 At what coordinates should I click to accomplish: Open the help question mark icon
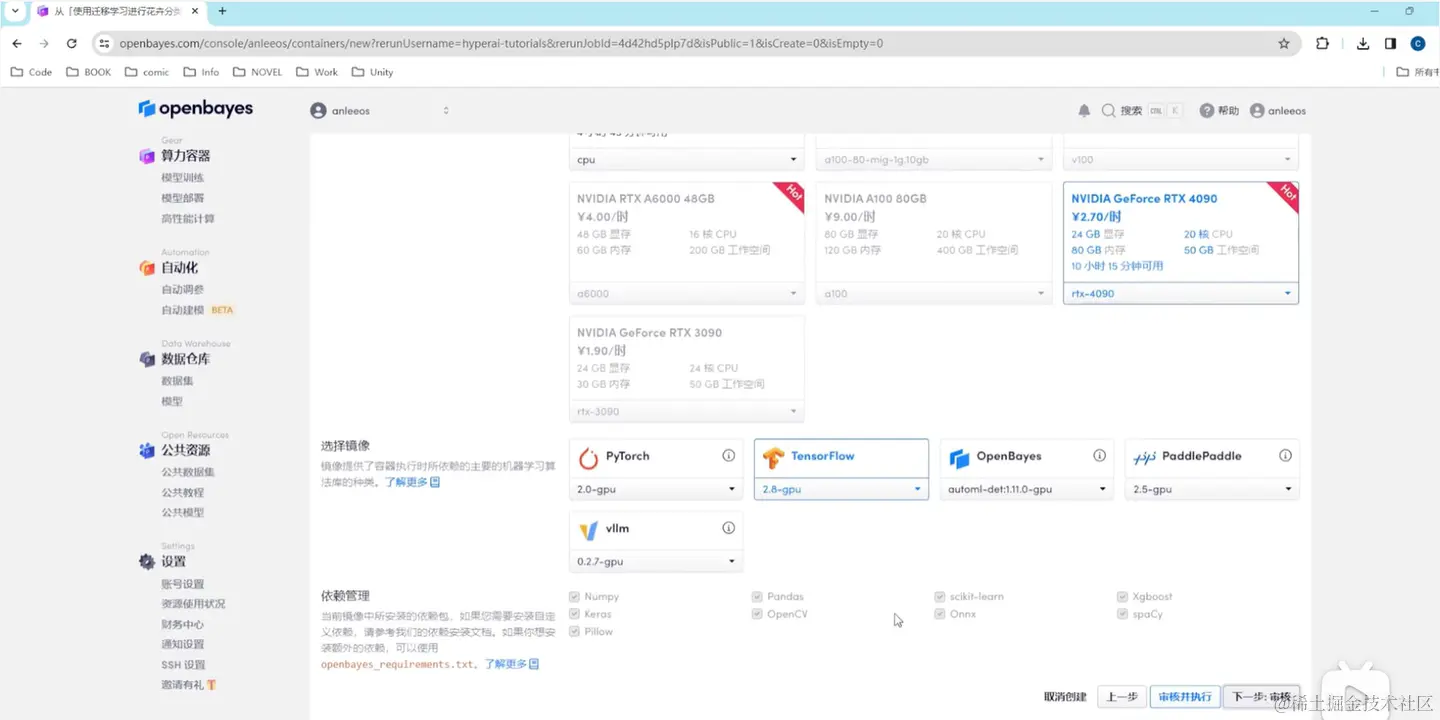[x=1207, y=111]
